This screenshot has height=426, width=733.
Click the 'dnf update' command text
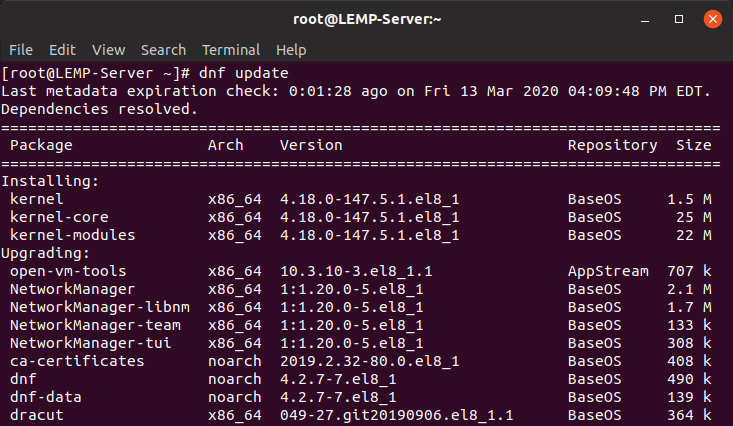pos(244,73)
